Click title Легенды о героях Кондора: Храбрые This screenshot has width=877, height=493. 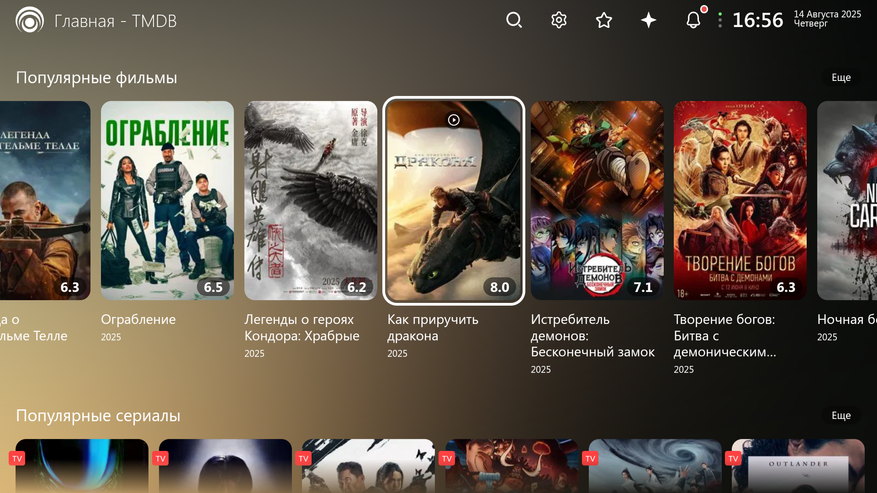302,327
